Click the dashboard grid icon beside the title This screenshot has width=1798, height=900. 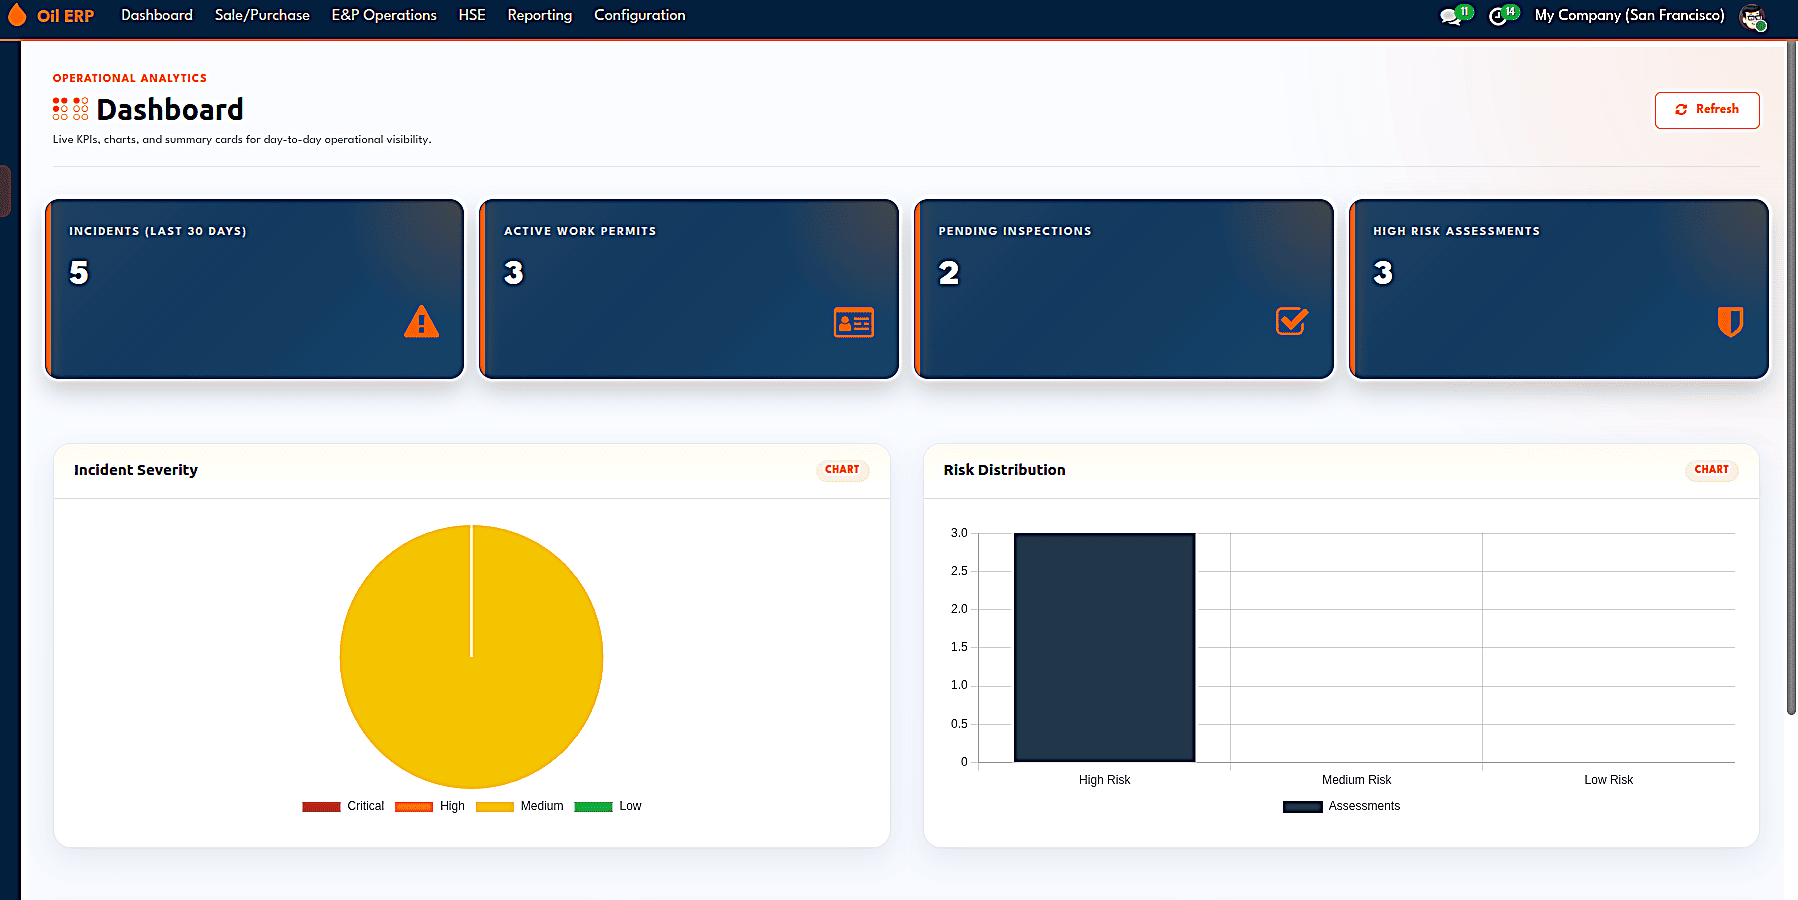[70, 109]
